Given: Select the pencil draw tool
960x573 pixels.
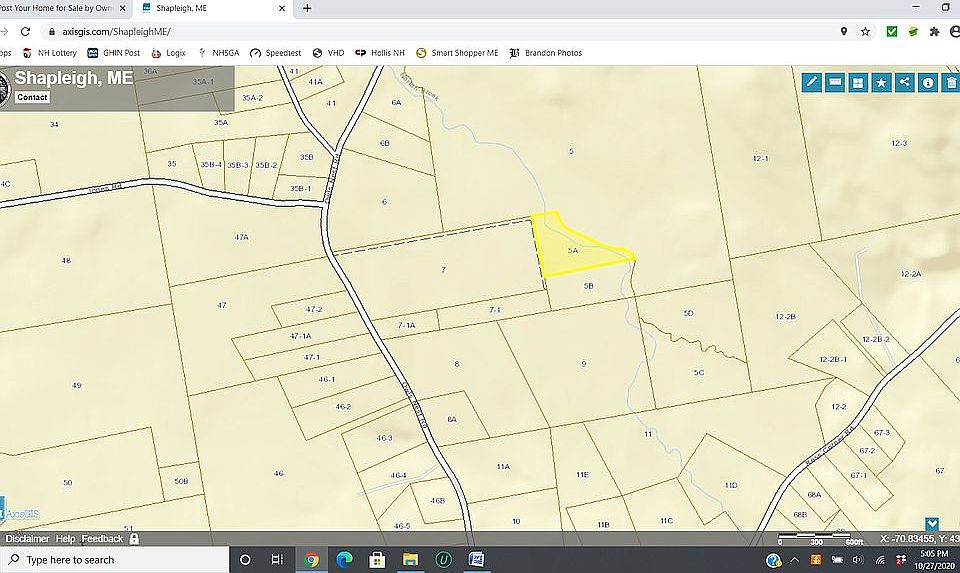Looking at the screenshot, I should [x=811, y=82].
